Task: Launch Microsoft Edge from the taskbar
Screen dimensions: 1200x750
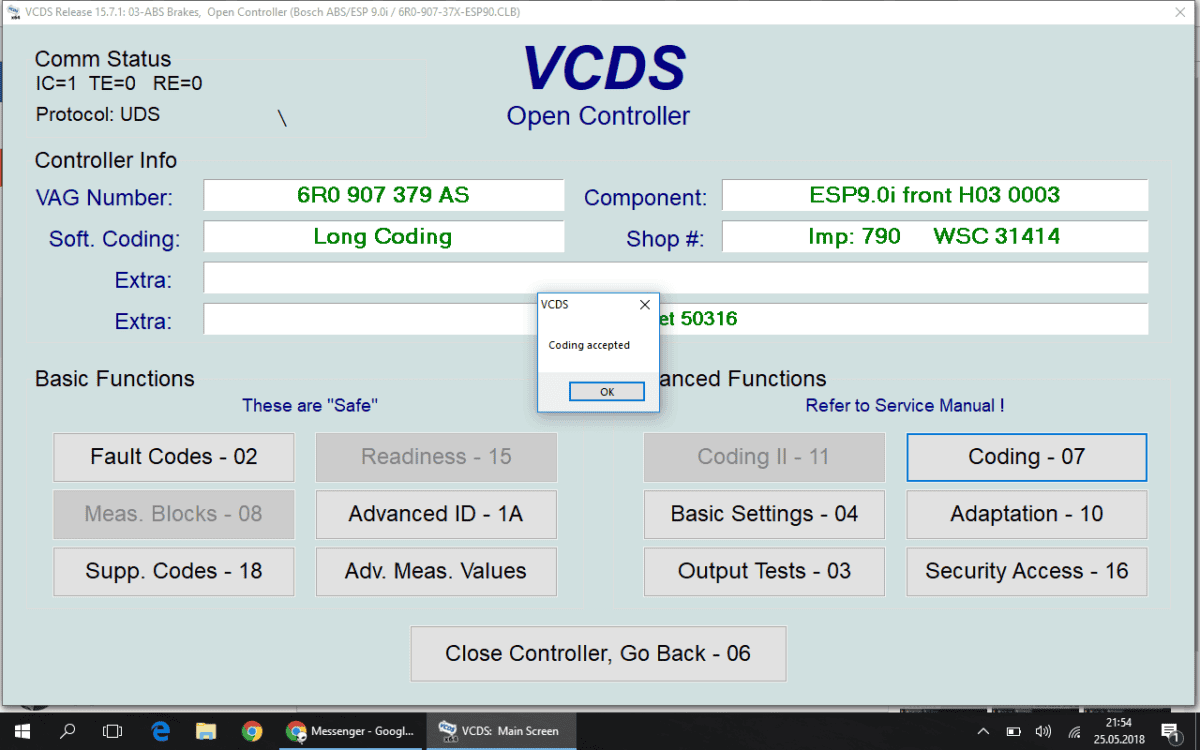Action: (x=160, y=731)
